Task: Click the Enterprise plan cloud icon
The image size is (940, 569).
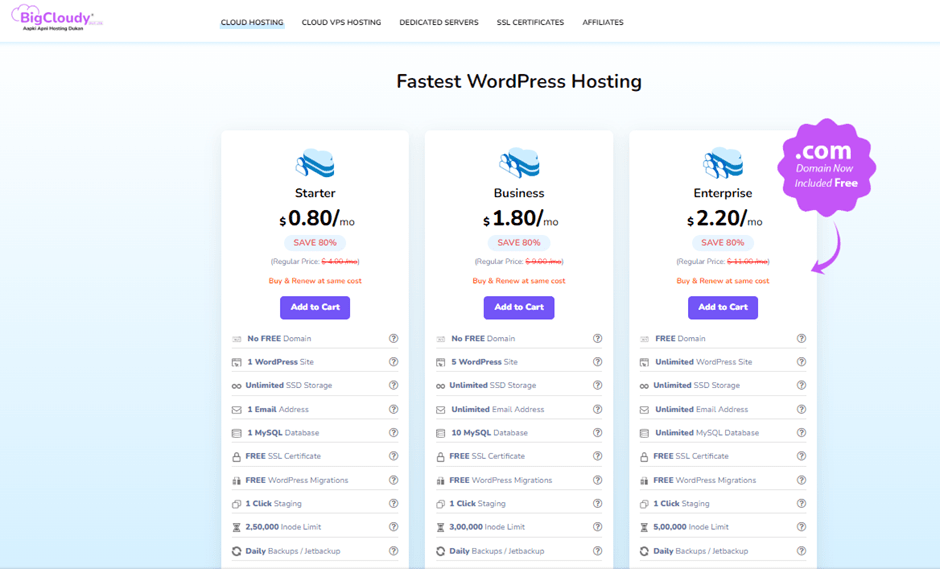Action: 722,163
